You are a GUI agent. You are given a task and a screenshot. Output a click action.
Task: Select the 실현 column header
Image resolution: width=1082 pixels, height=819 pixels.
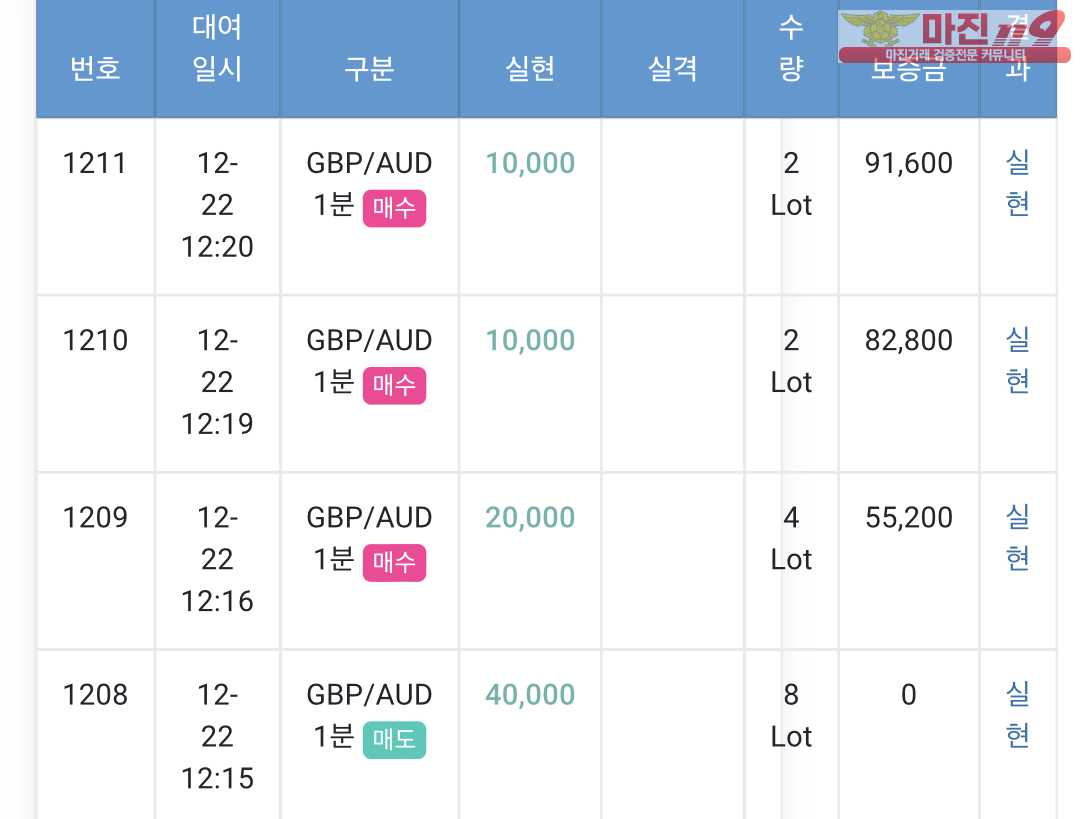click(x=530, y=68)
